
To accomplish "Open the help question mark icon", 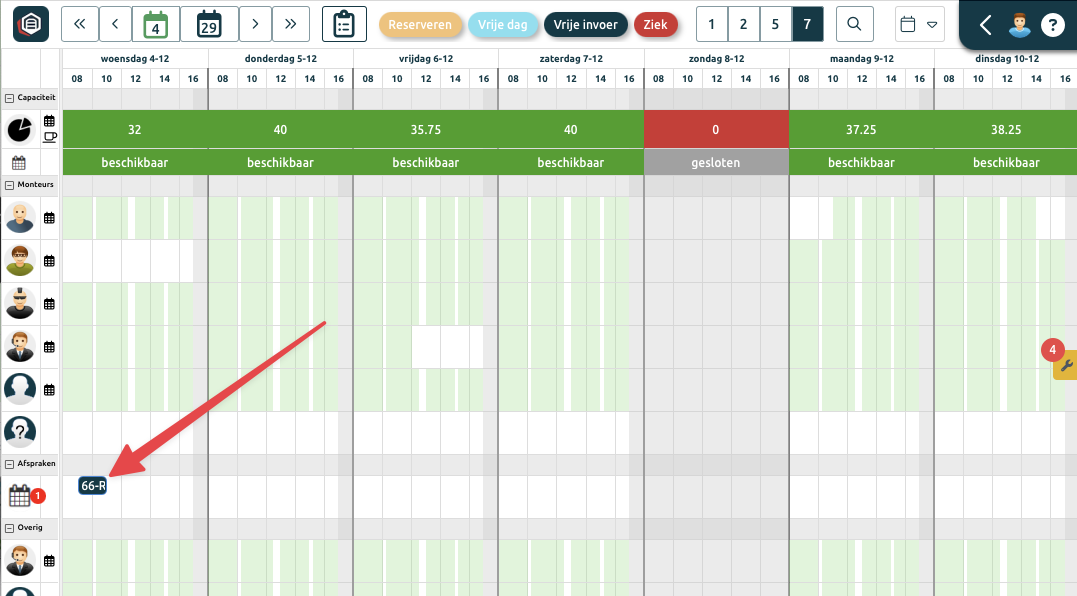I will point(1051,25).
